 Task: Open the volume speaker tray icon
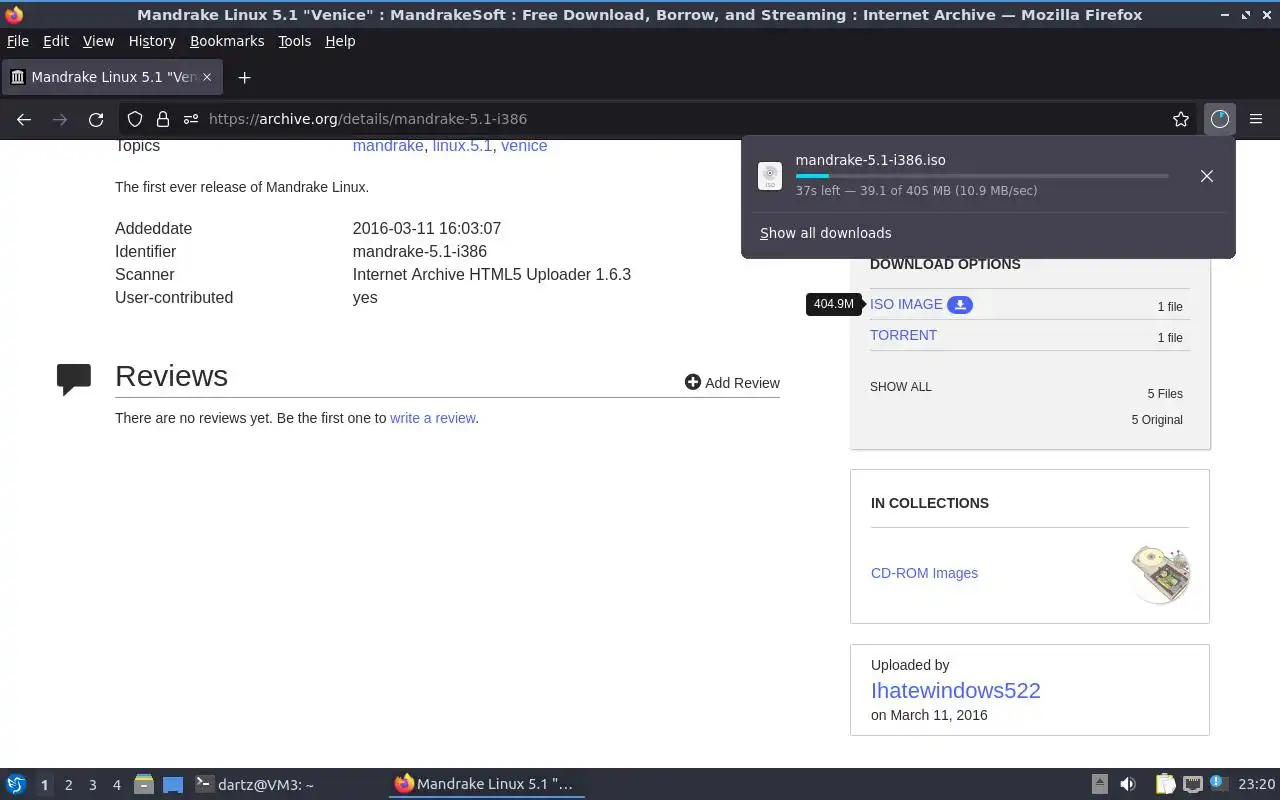[1128, 785]
